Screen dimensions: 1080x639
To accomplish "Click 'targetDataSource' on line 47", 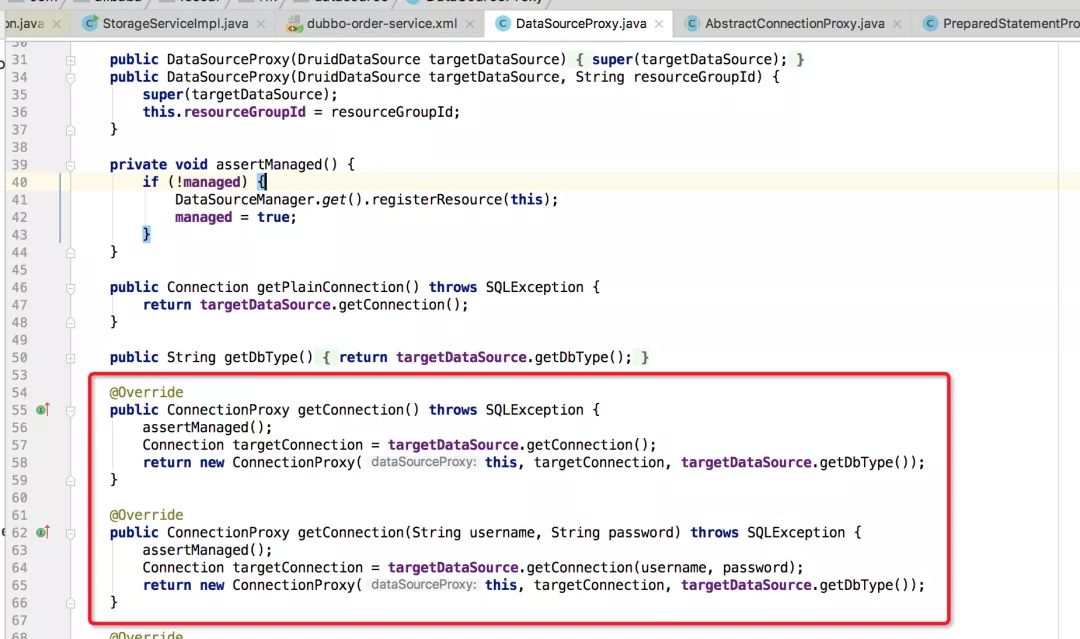I will (265, 304).
